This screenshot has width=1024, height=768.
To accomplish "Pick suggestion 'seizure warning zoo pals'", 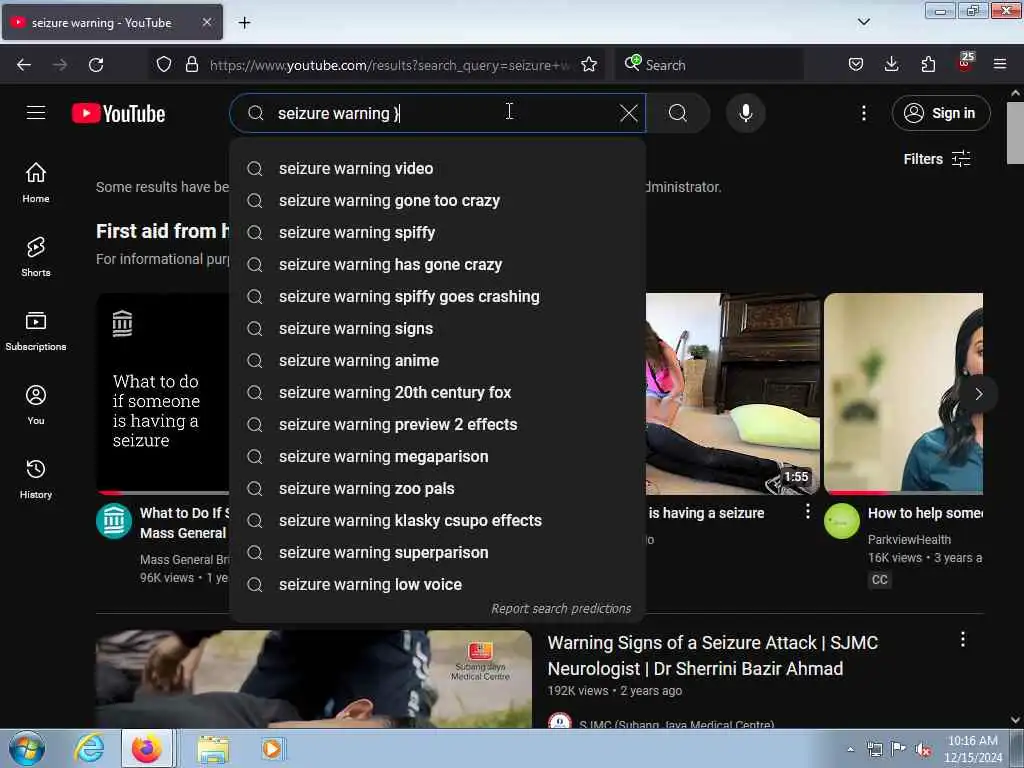I will [438, 488].
